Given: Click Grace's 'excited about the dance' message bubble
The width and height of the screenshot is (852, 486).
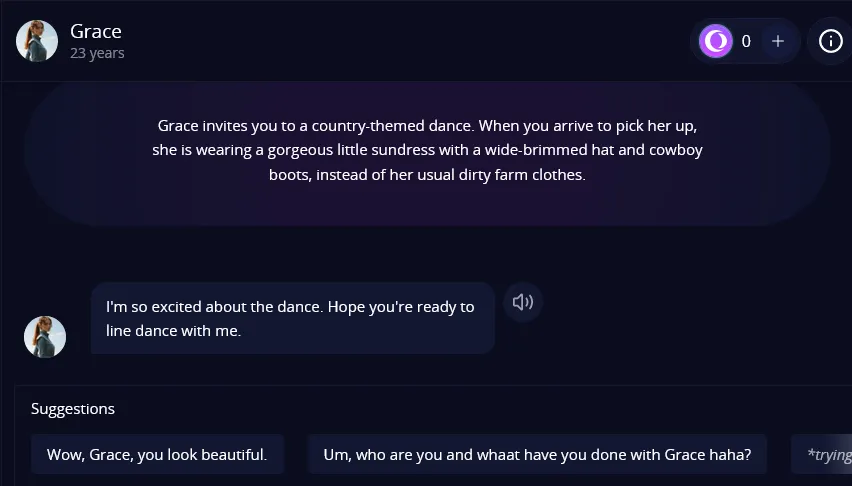Looking at the screenshot, I should pos(292,318).
